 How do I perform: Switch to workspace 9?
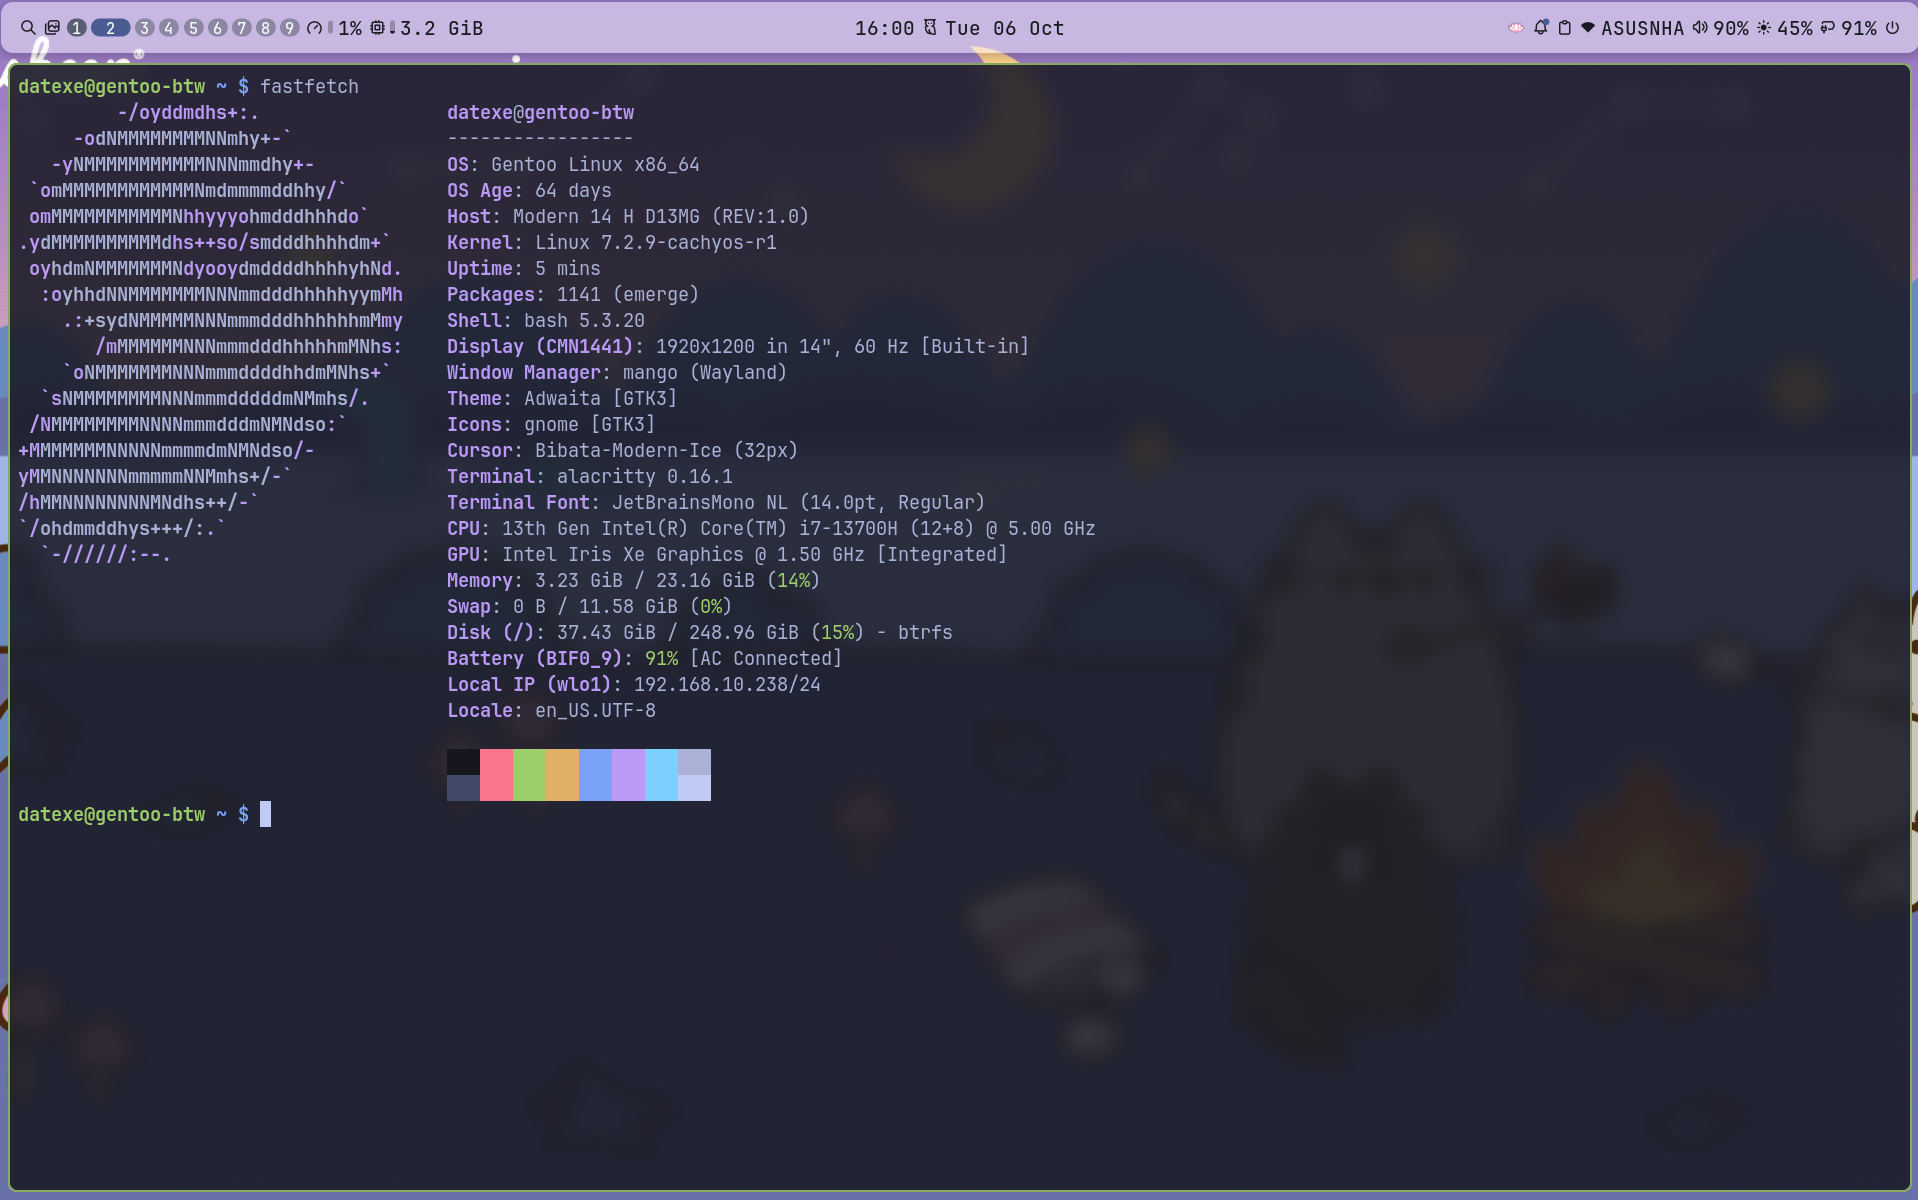pos(290,28)
